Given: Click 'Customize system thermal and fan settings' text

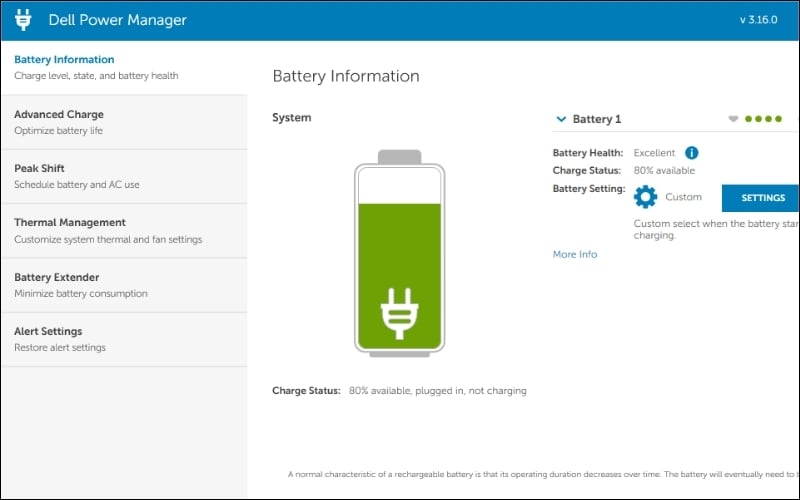Looking at the screenshot, I should pos(108,239).
